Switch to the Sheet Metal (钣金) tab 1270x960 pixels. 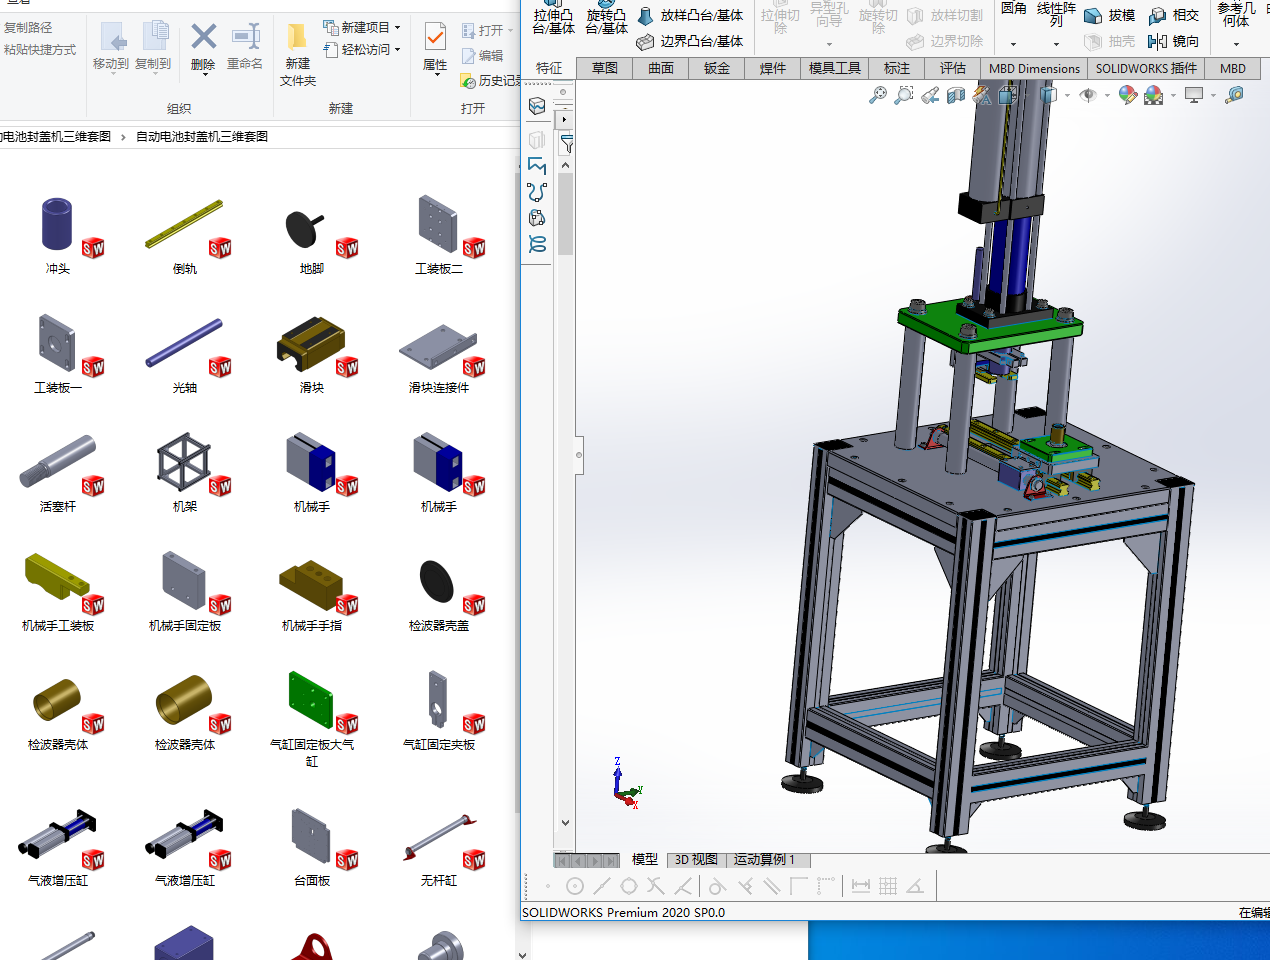point(716,68)
